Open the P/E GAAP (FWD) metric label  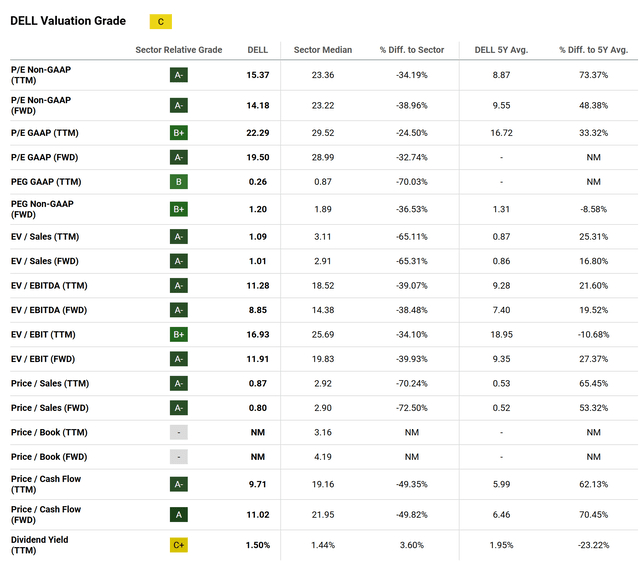[44, 157]
